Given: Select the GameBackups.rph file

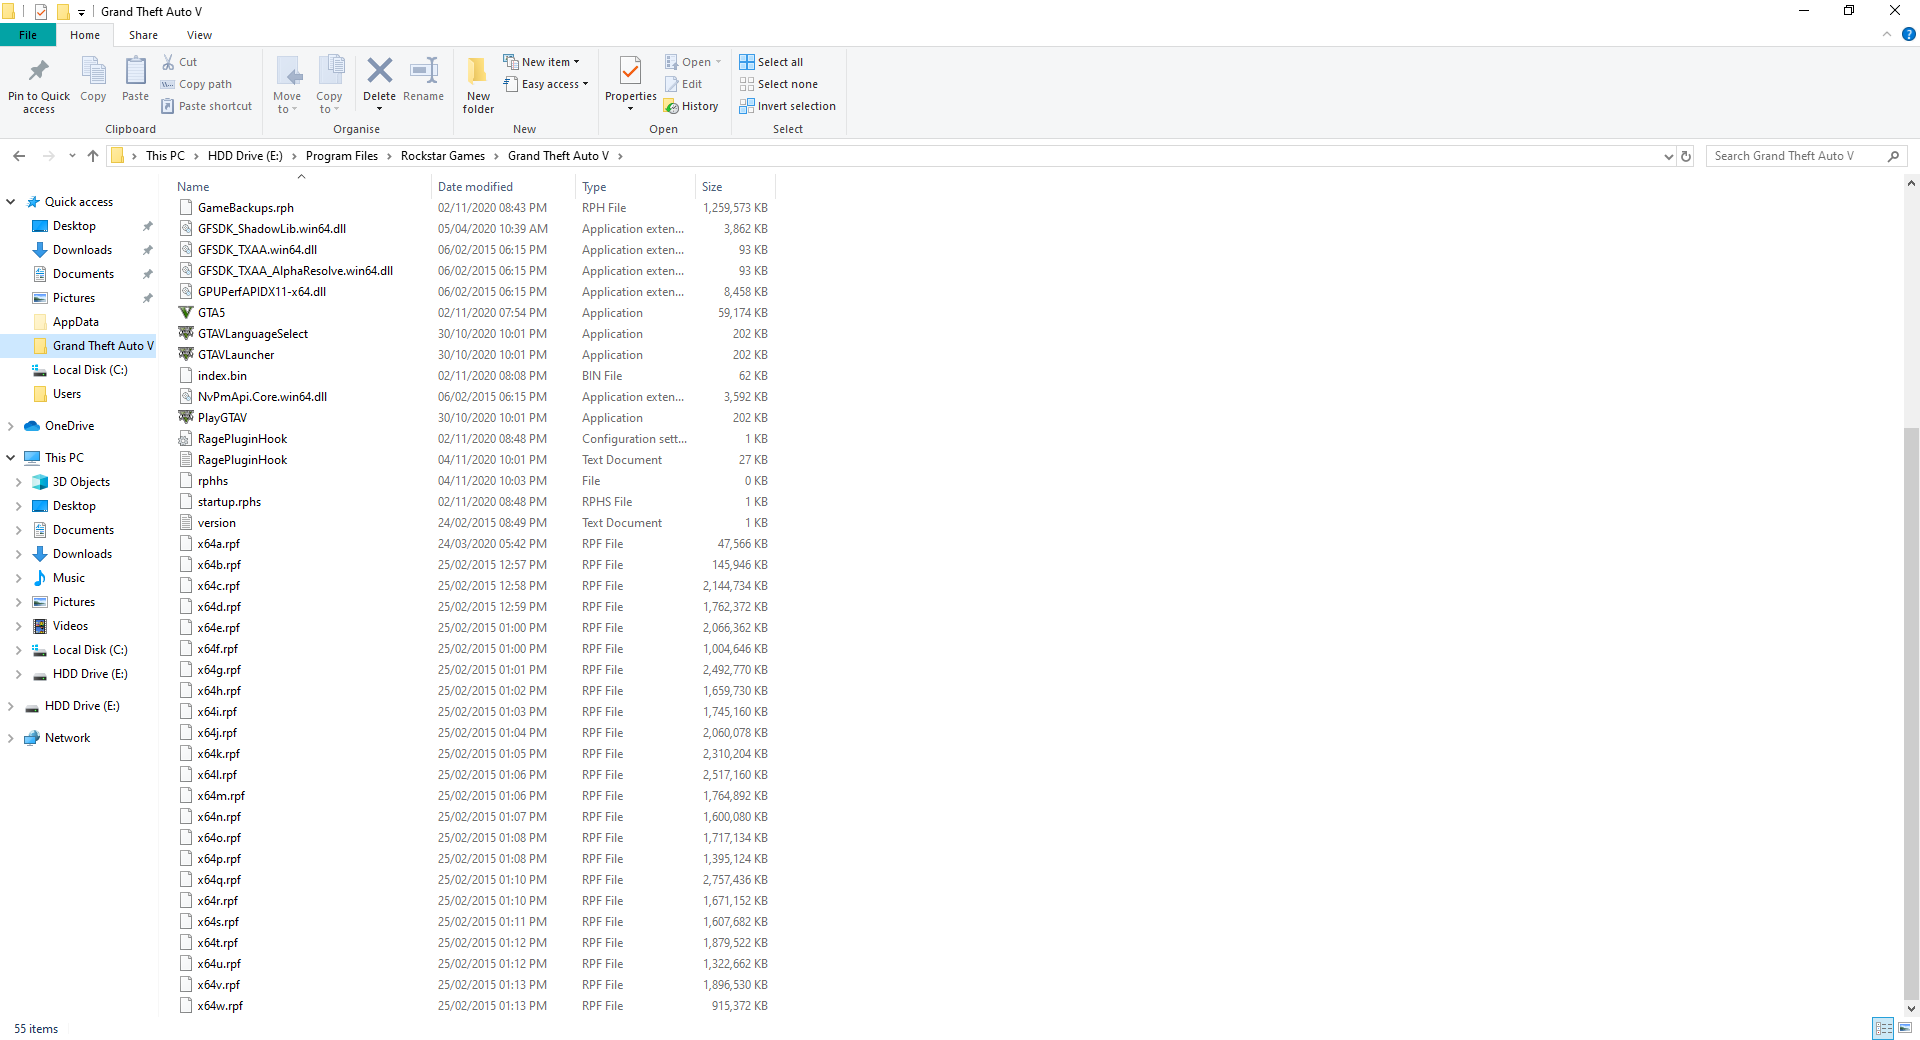Looking at the screenshot, I should [x=245, y=208].
